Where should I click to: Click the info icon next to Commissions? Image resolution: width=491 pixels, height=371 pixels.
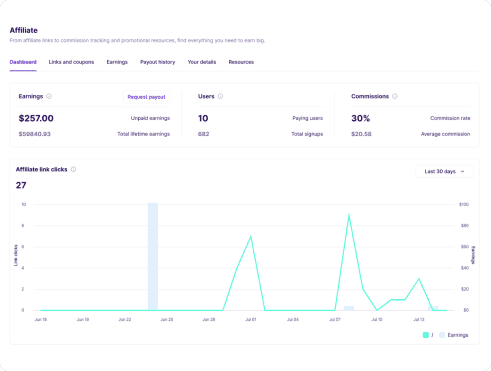pyautogui.click(x=395, y=96)
